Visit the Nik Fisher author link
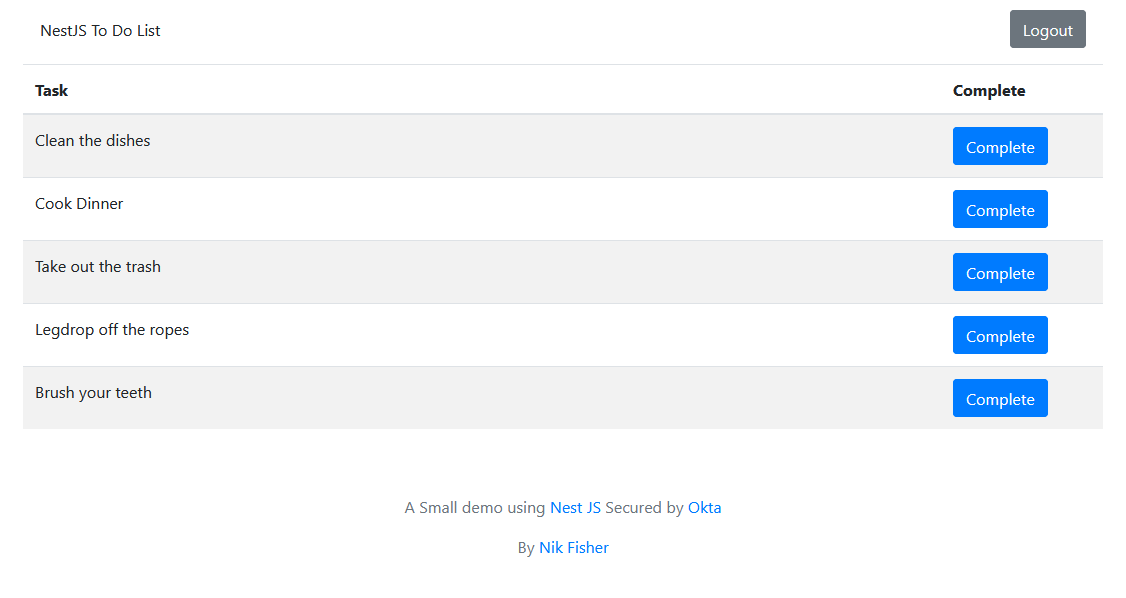The height and width of the screenshot is (598, 1126). pyautogui.click(x=573, y=548)
